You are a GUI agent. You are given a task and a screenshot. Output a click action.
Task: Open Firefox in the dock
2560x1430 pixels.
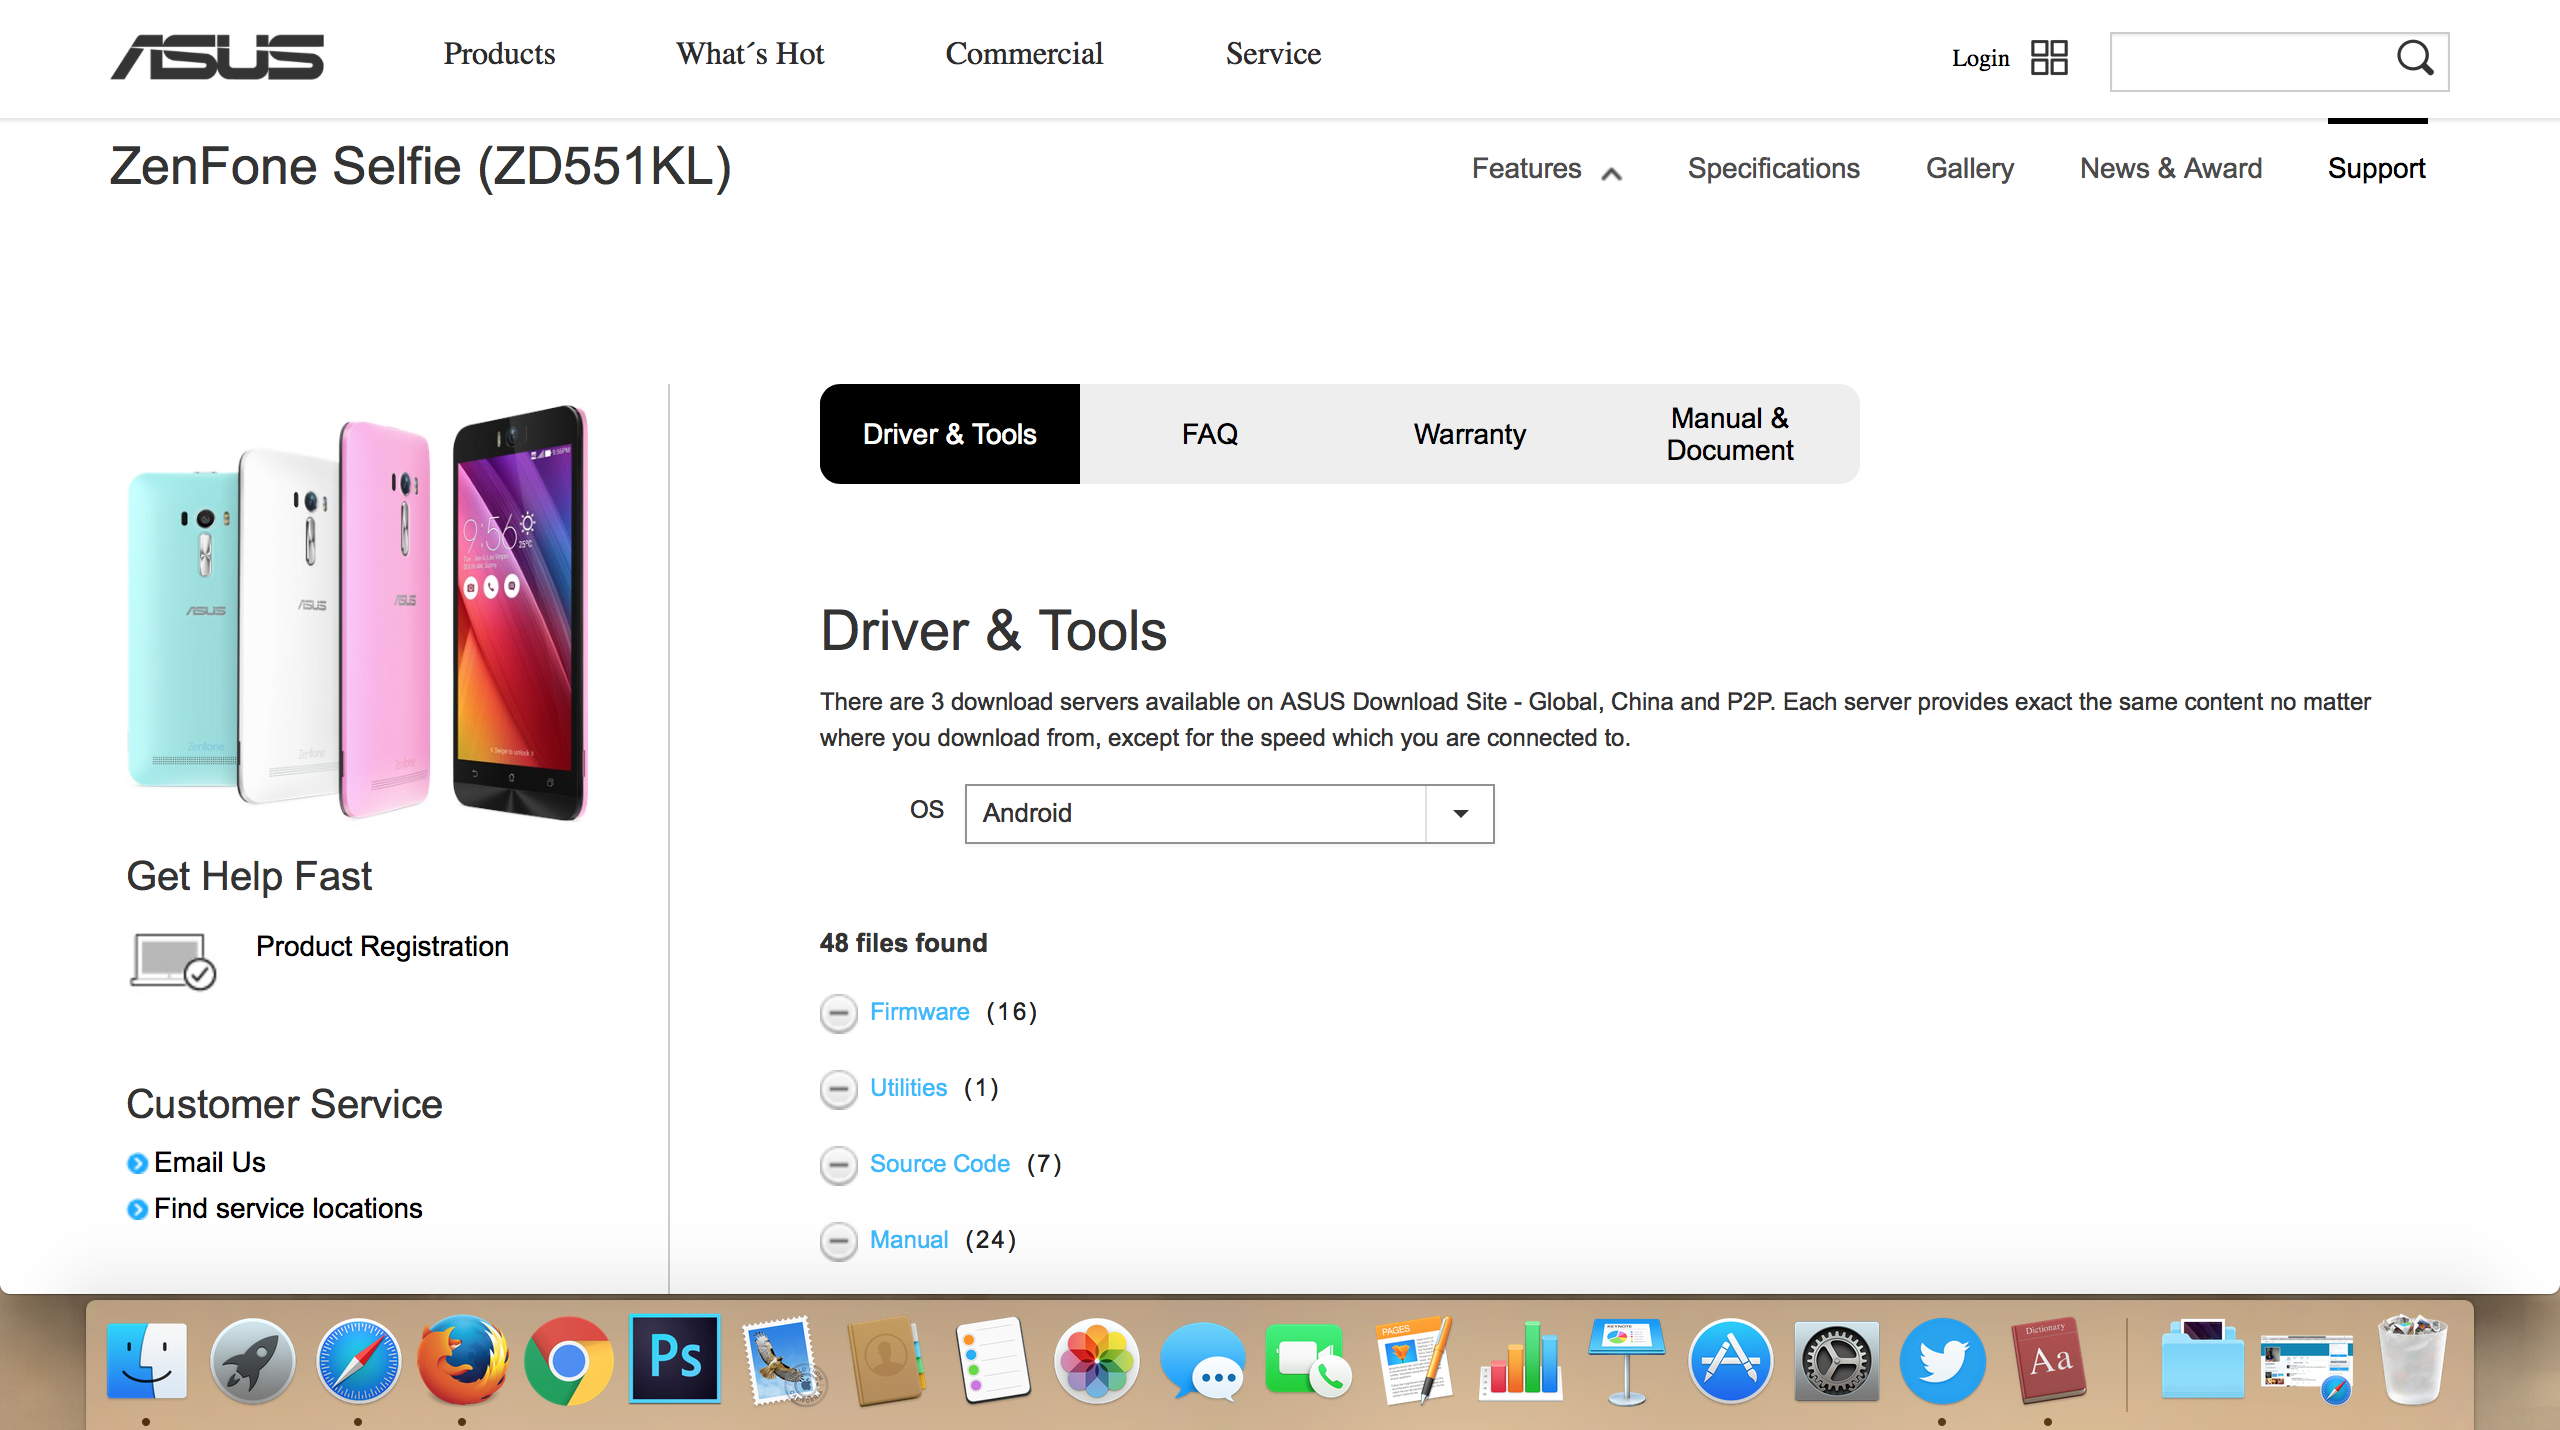[x=462, y=1360]
